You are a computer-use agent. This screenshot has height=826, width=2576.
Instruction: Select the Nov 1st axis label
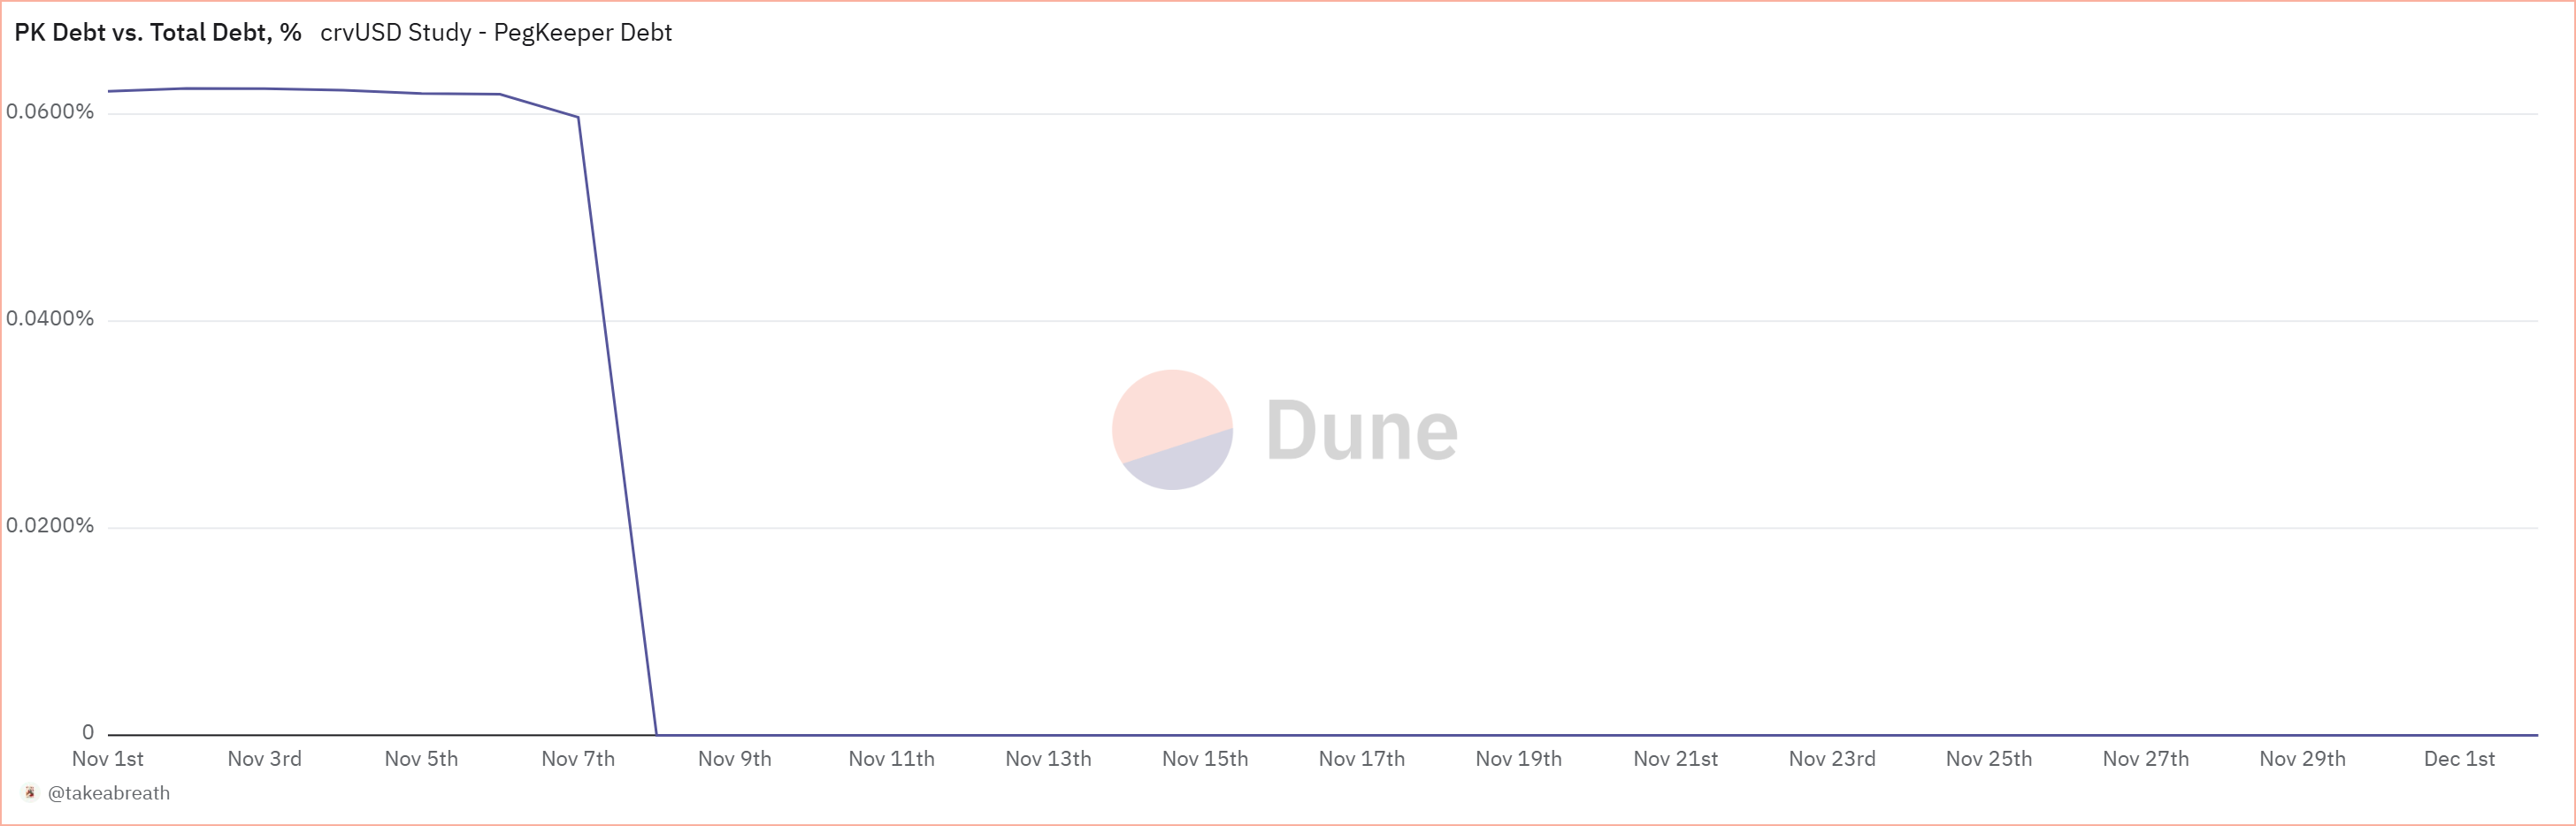click(x=107, y=759)
